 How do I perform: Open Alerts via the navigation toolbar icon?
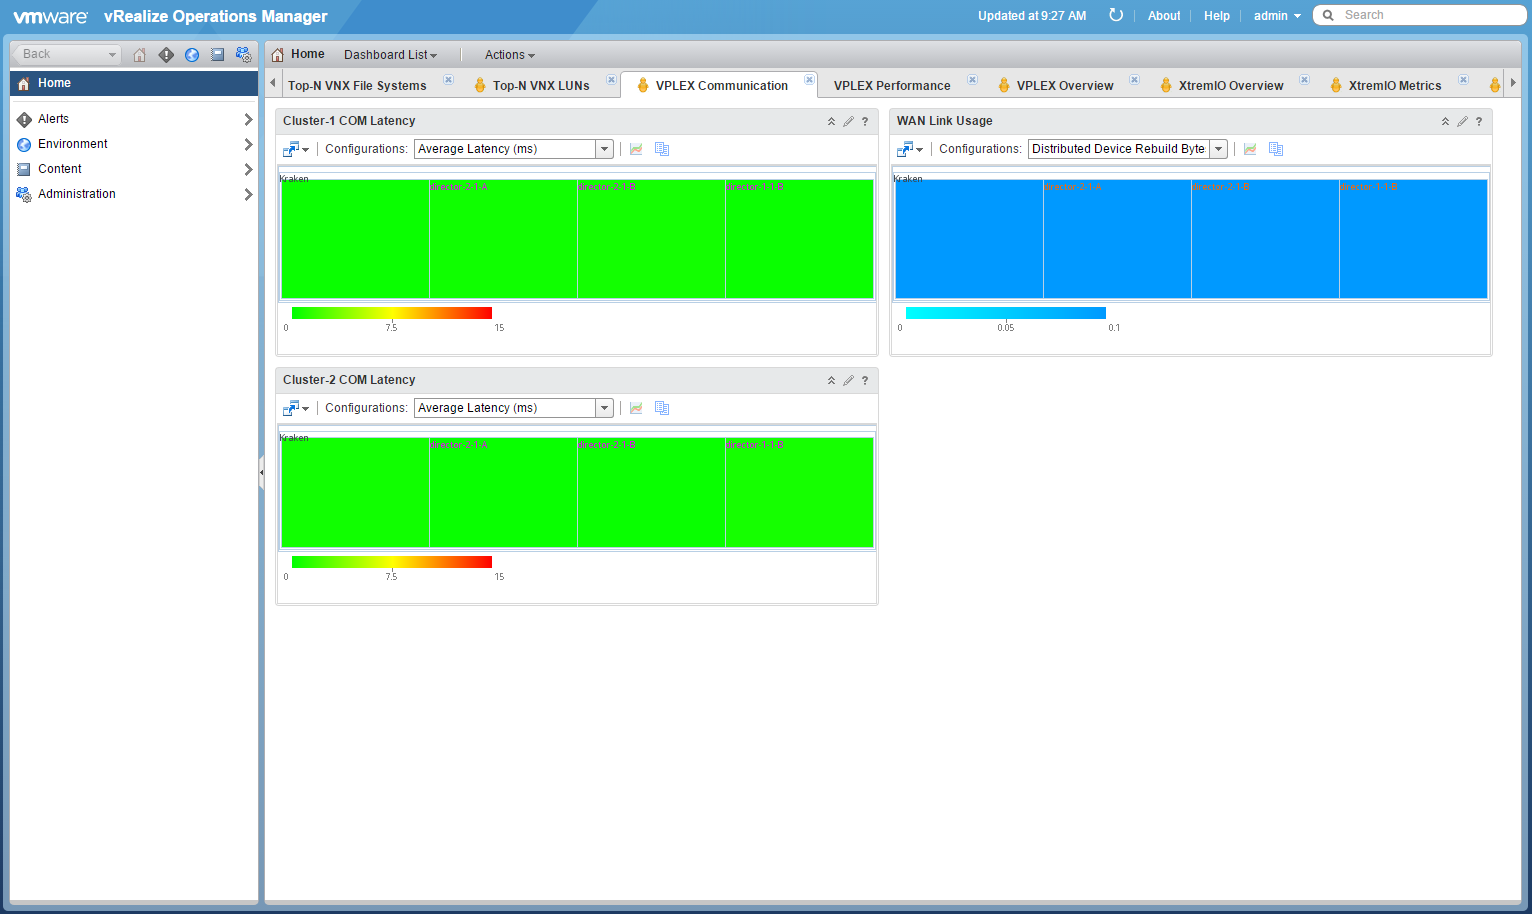click(166, 55)
